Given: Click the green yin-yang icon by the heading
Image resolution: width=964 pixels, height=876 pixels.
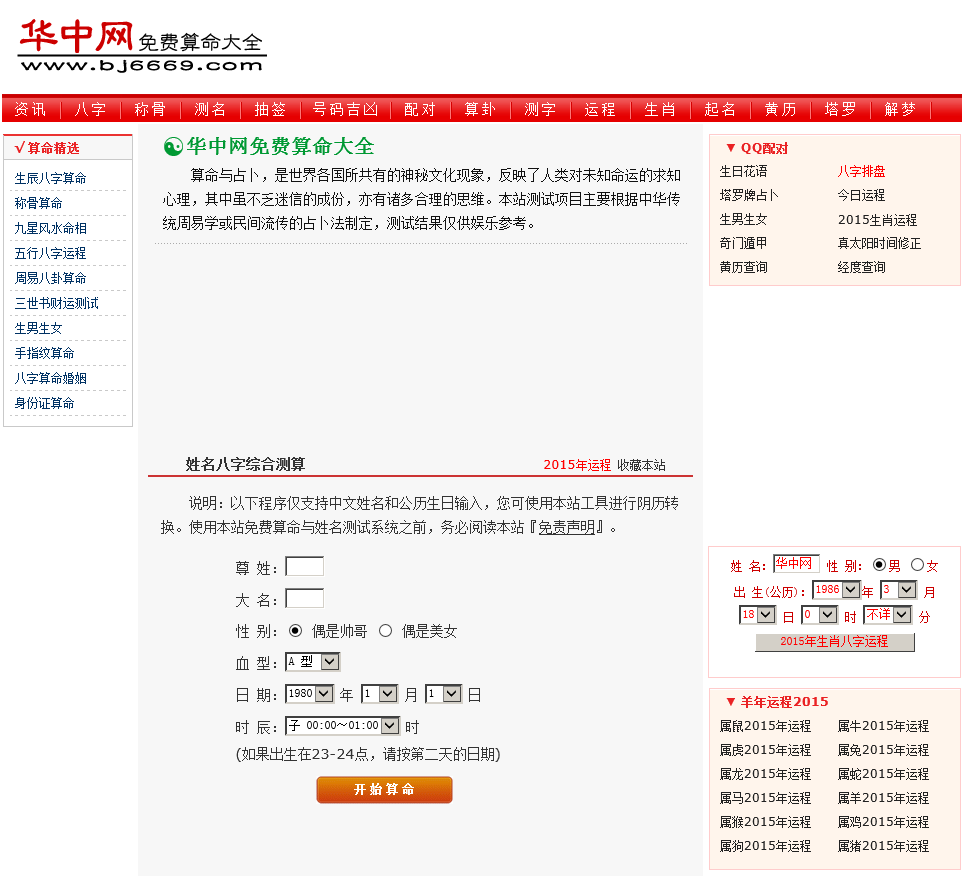Looking at the screenshot, I should [x=173, y=147].
